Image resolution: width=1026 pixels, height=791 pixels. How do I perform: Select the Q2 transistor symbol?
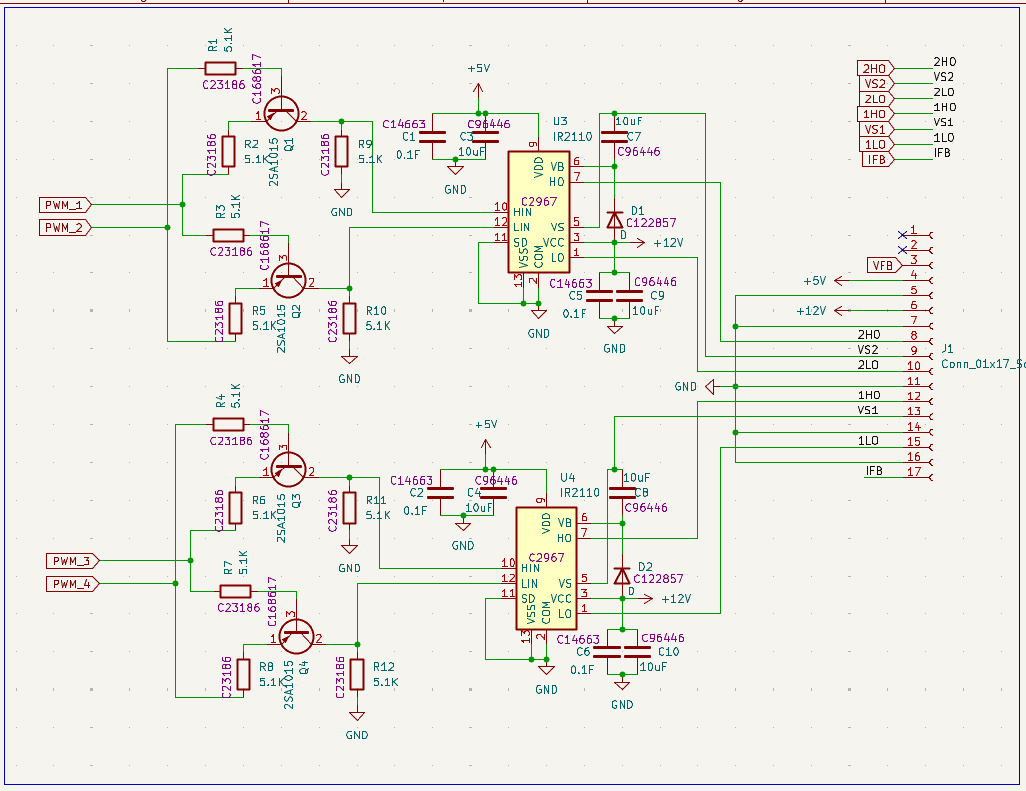click(291, 282)
